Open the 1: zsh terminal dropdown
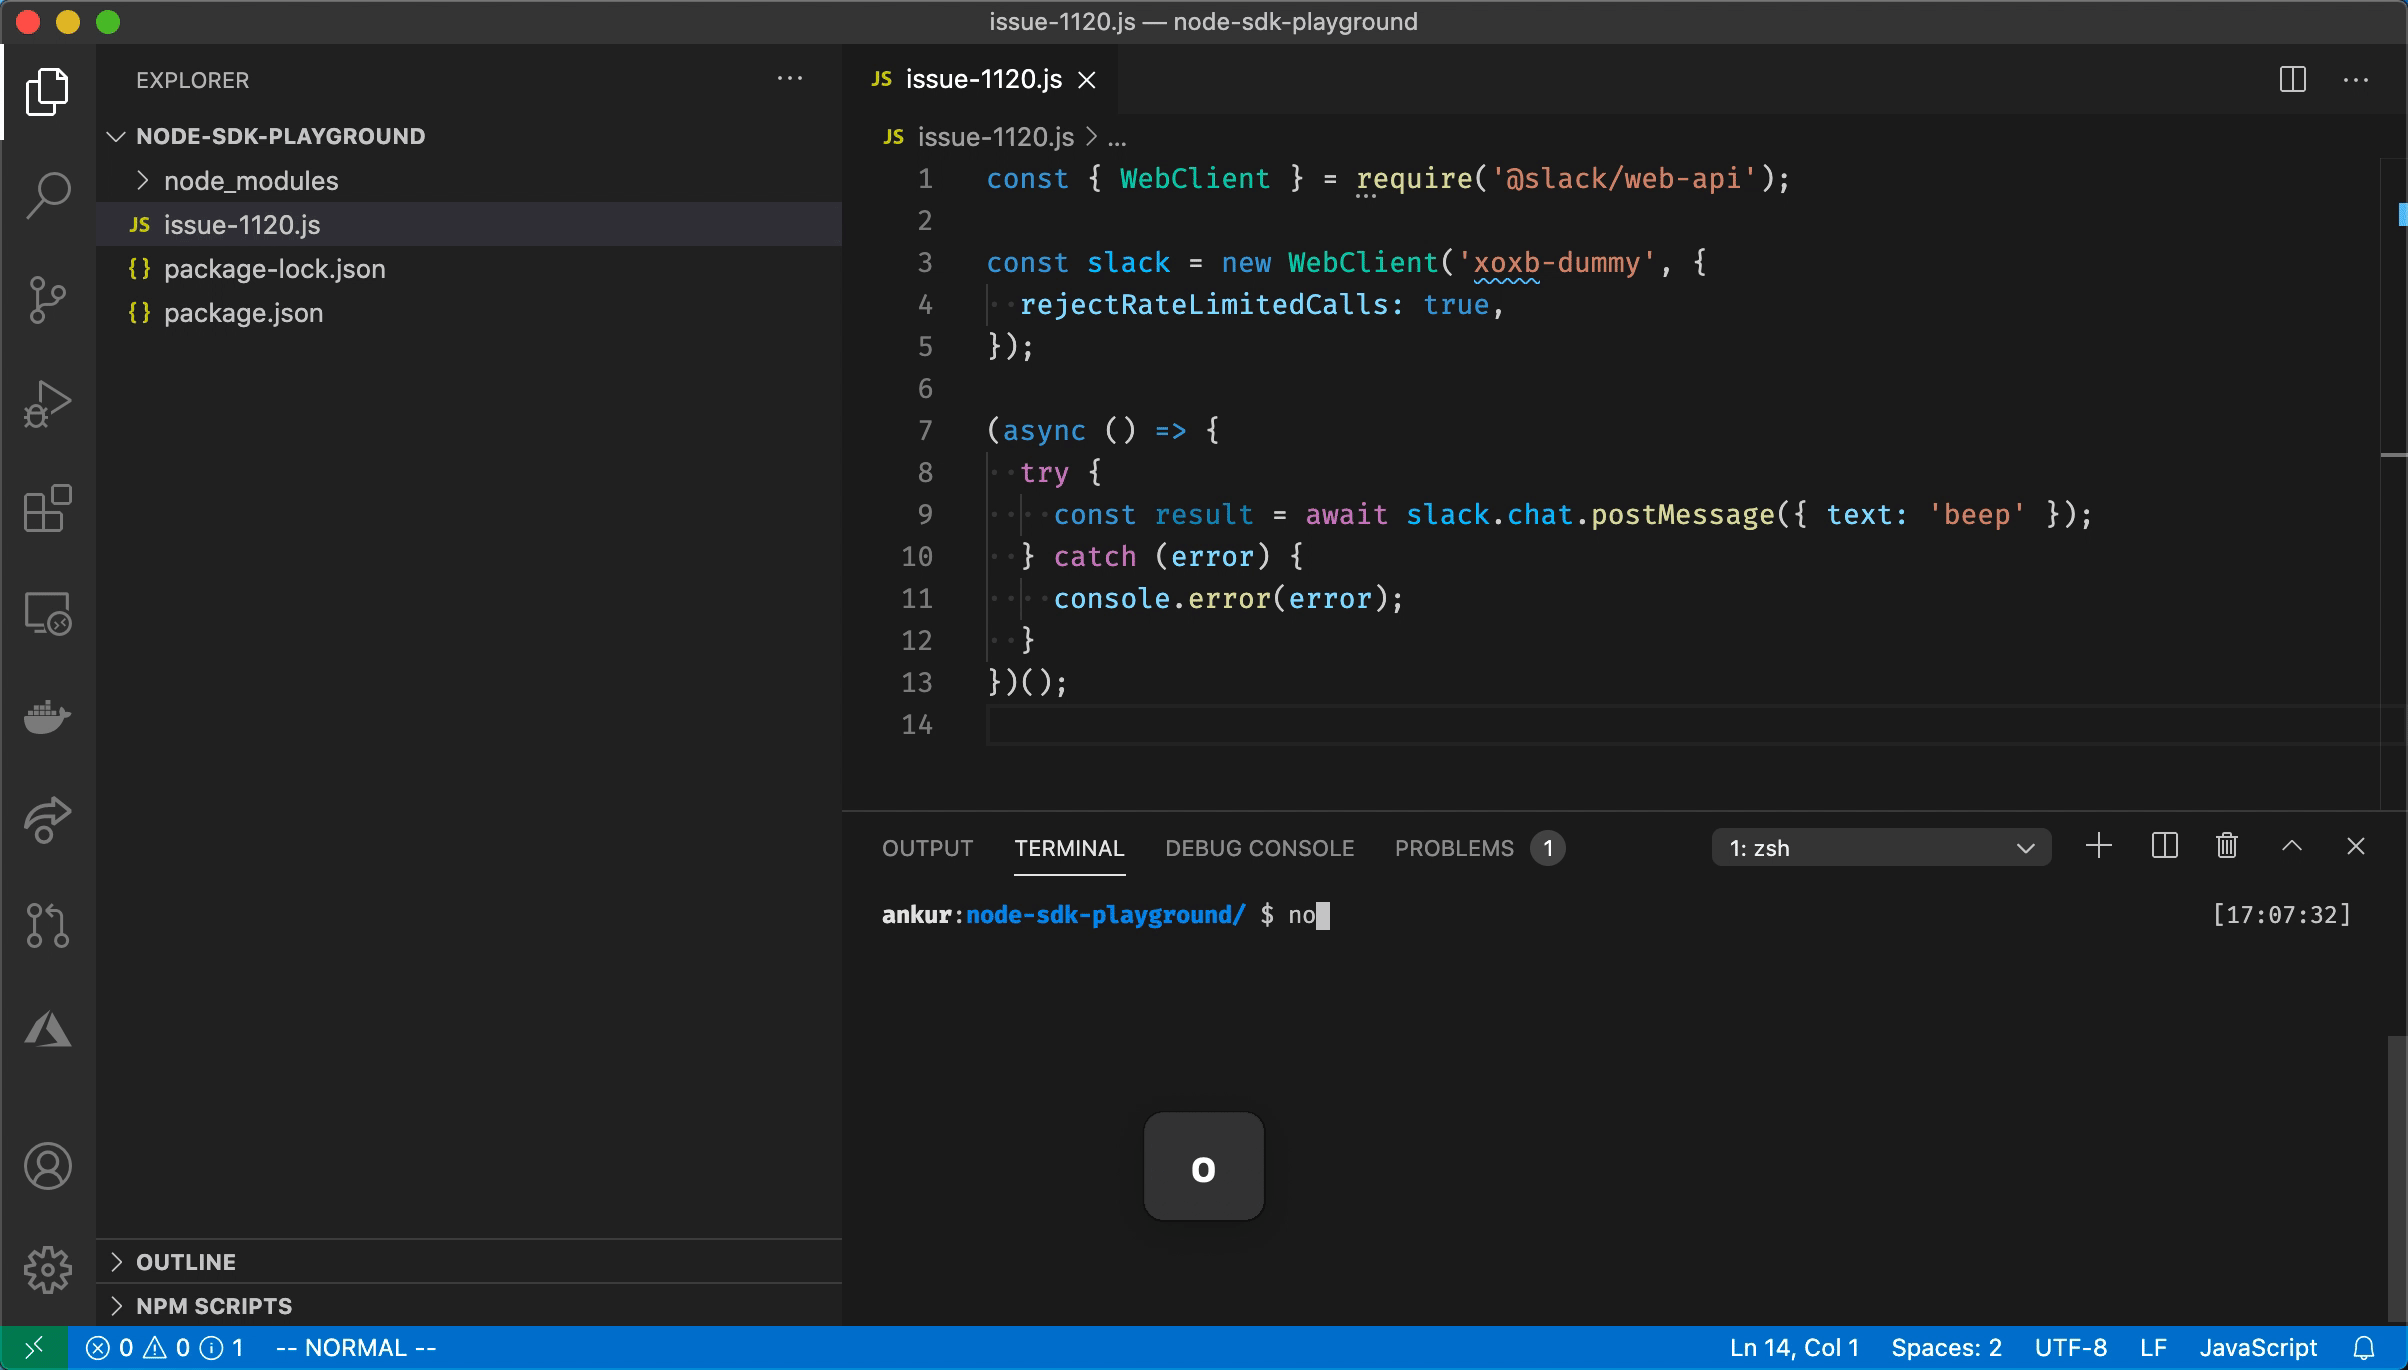 pyautogui.click(x=1880, y=848)
